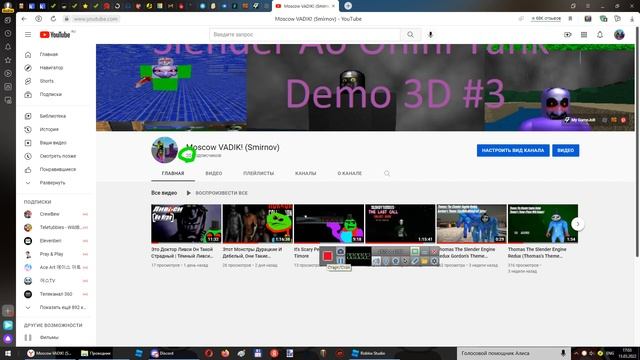This screenshot has width=640, height=360.
Task: Click the YouTube logo
Action: tap(55, 35)
